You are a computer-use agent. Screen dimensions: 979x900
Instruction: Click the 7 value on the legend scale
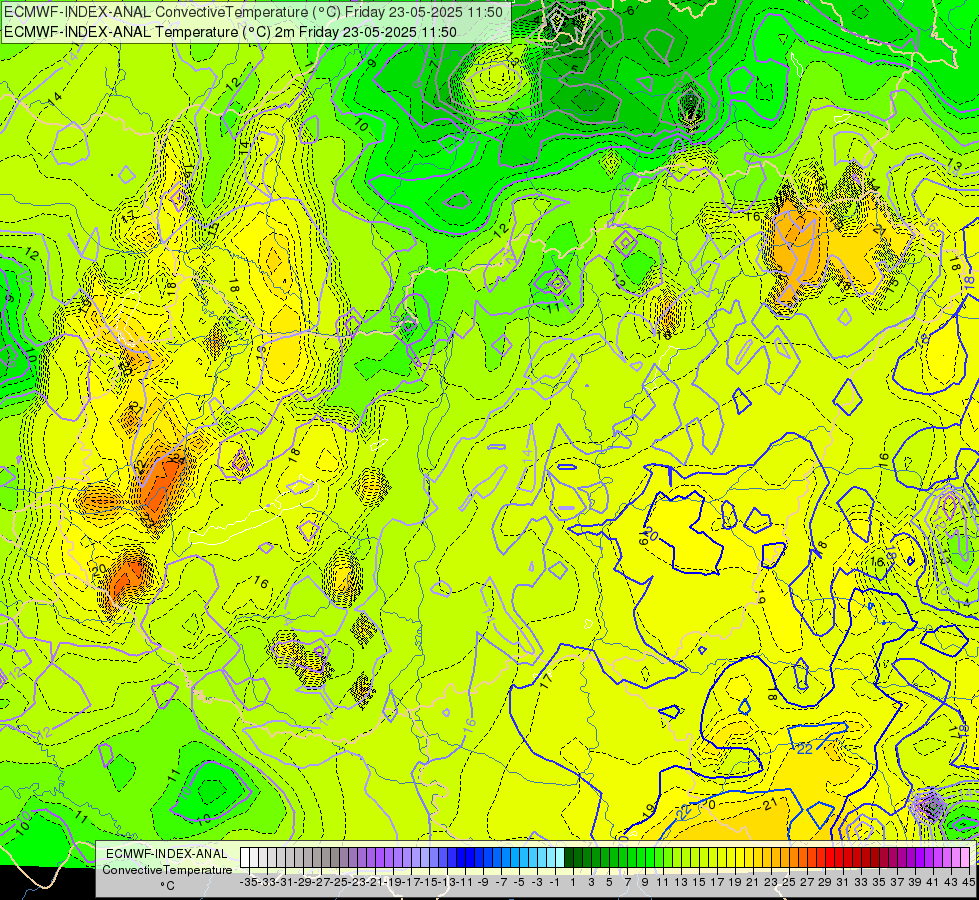pos(627,882)
